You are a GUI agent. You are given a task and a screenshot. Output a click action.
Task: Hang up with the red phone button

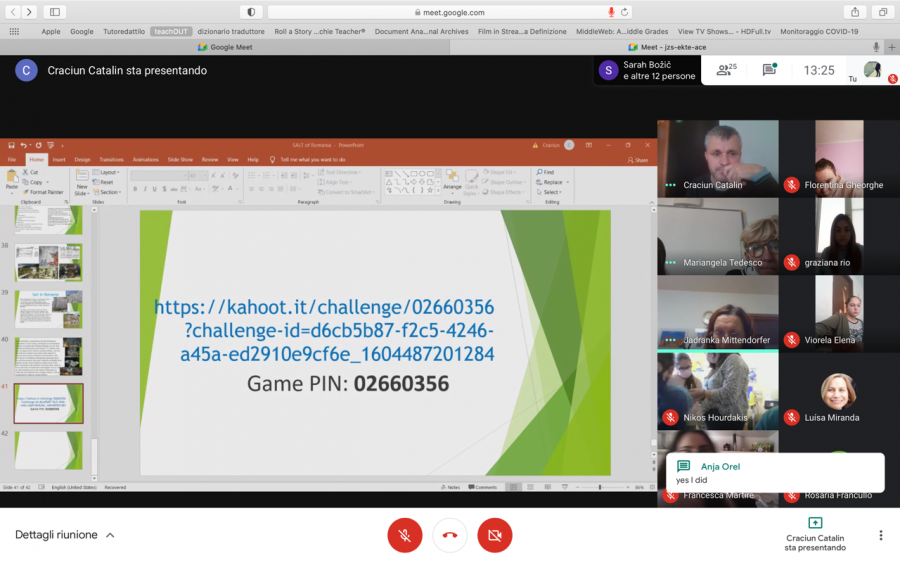(449, 535)
